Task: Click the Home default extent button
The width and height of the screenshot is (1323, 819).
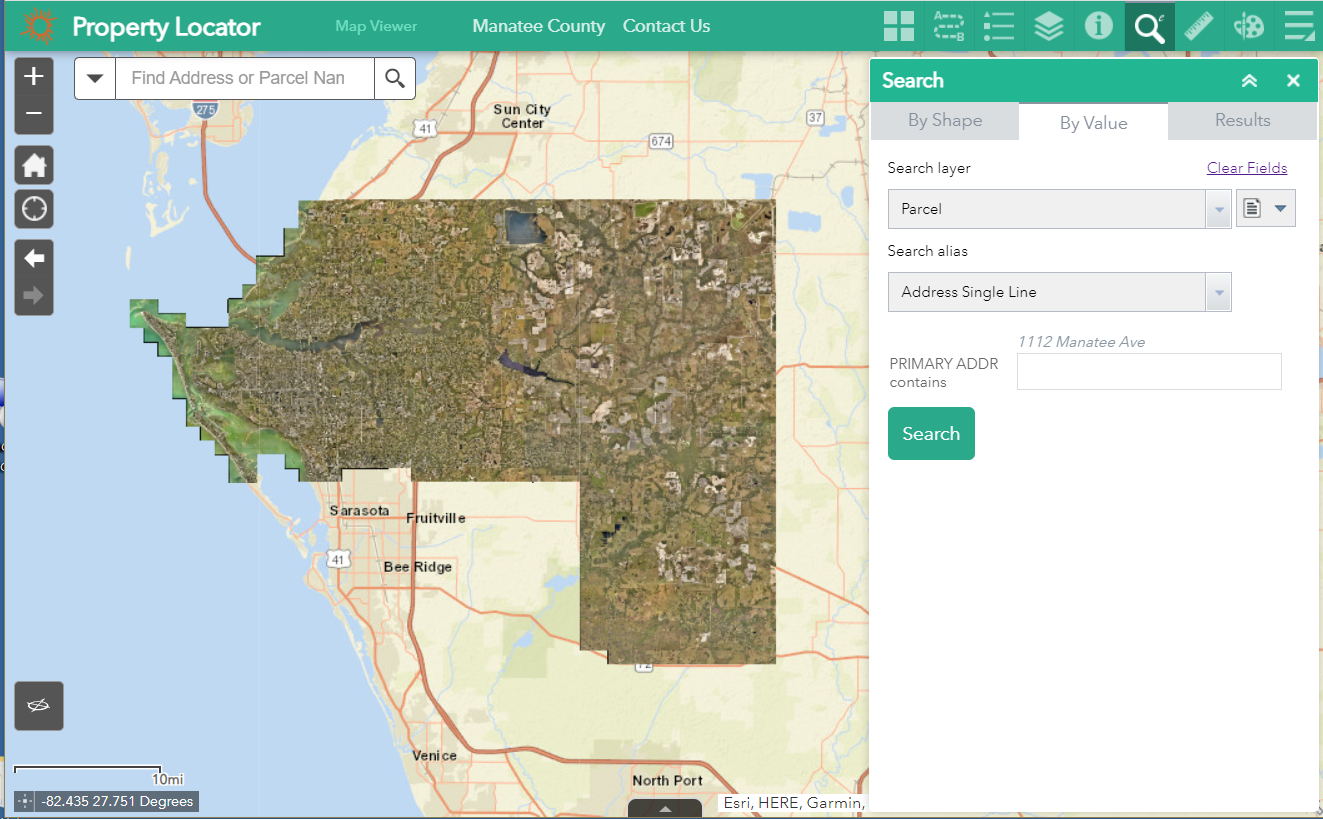Action: 34,165
